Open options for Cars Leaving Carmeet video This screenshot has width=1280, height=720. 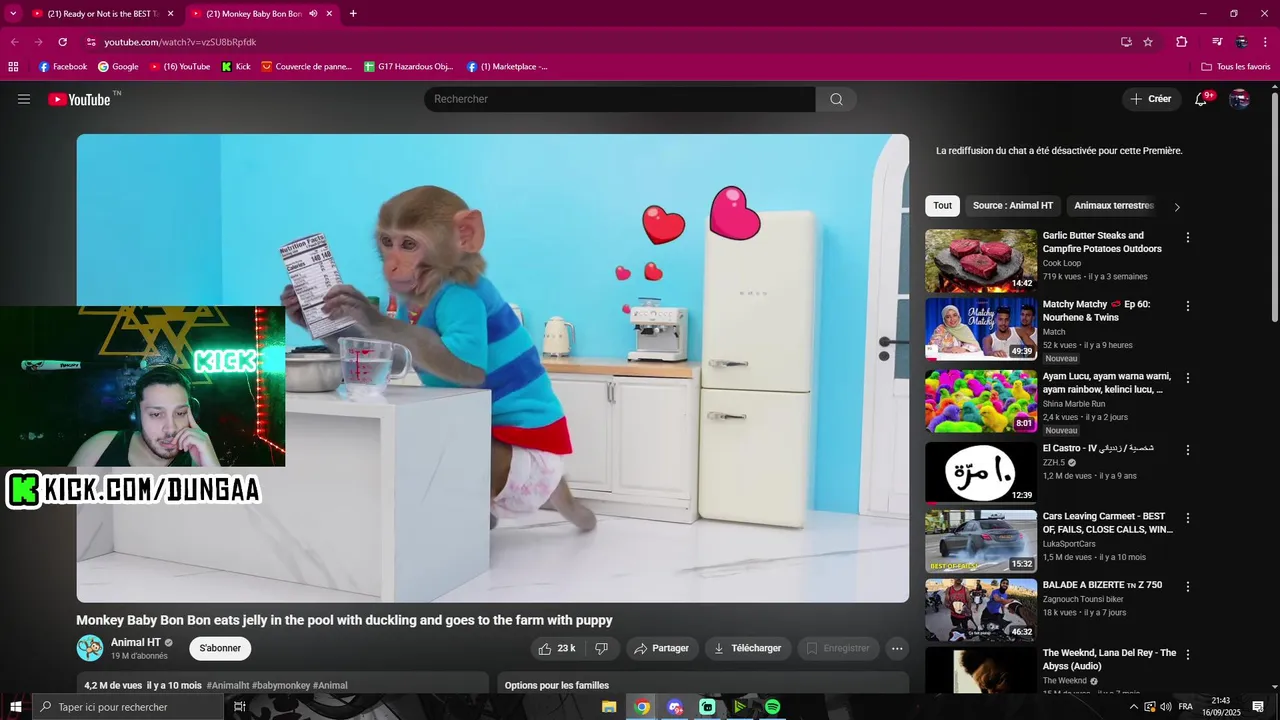(x=1188, y=518)
